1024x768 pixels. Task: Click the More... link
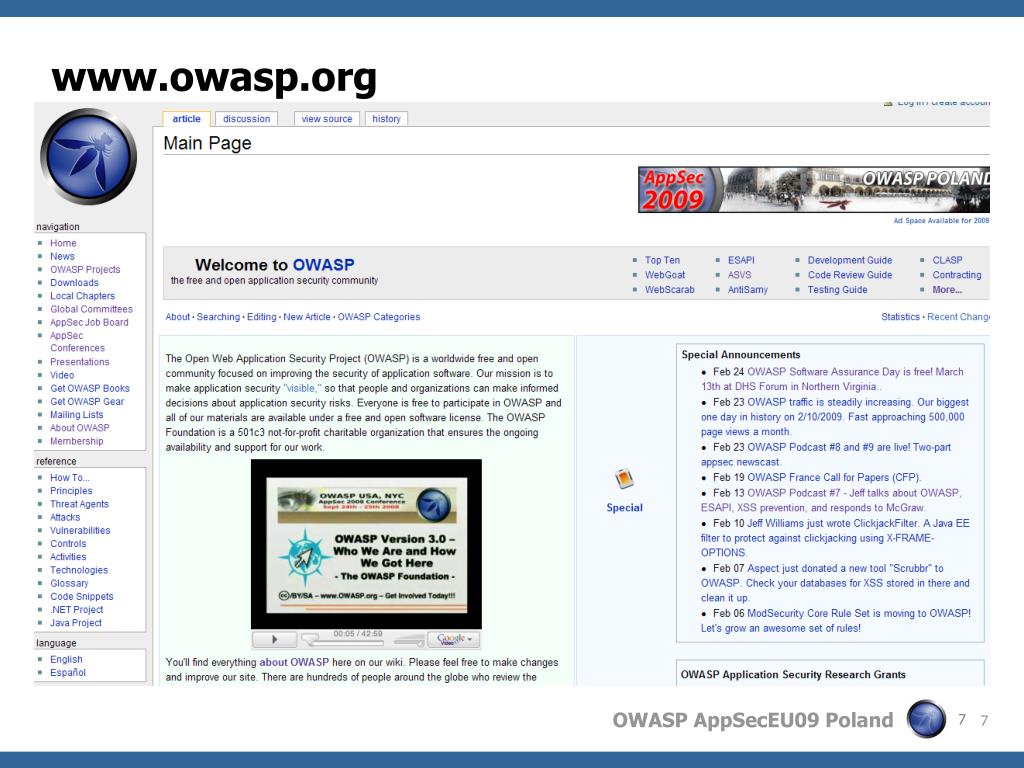[x=947, y=289]
